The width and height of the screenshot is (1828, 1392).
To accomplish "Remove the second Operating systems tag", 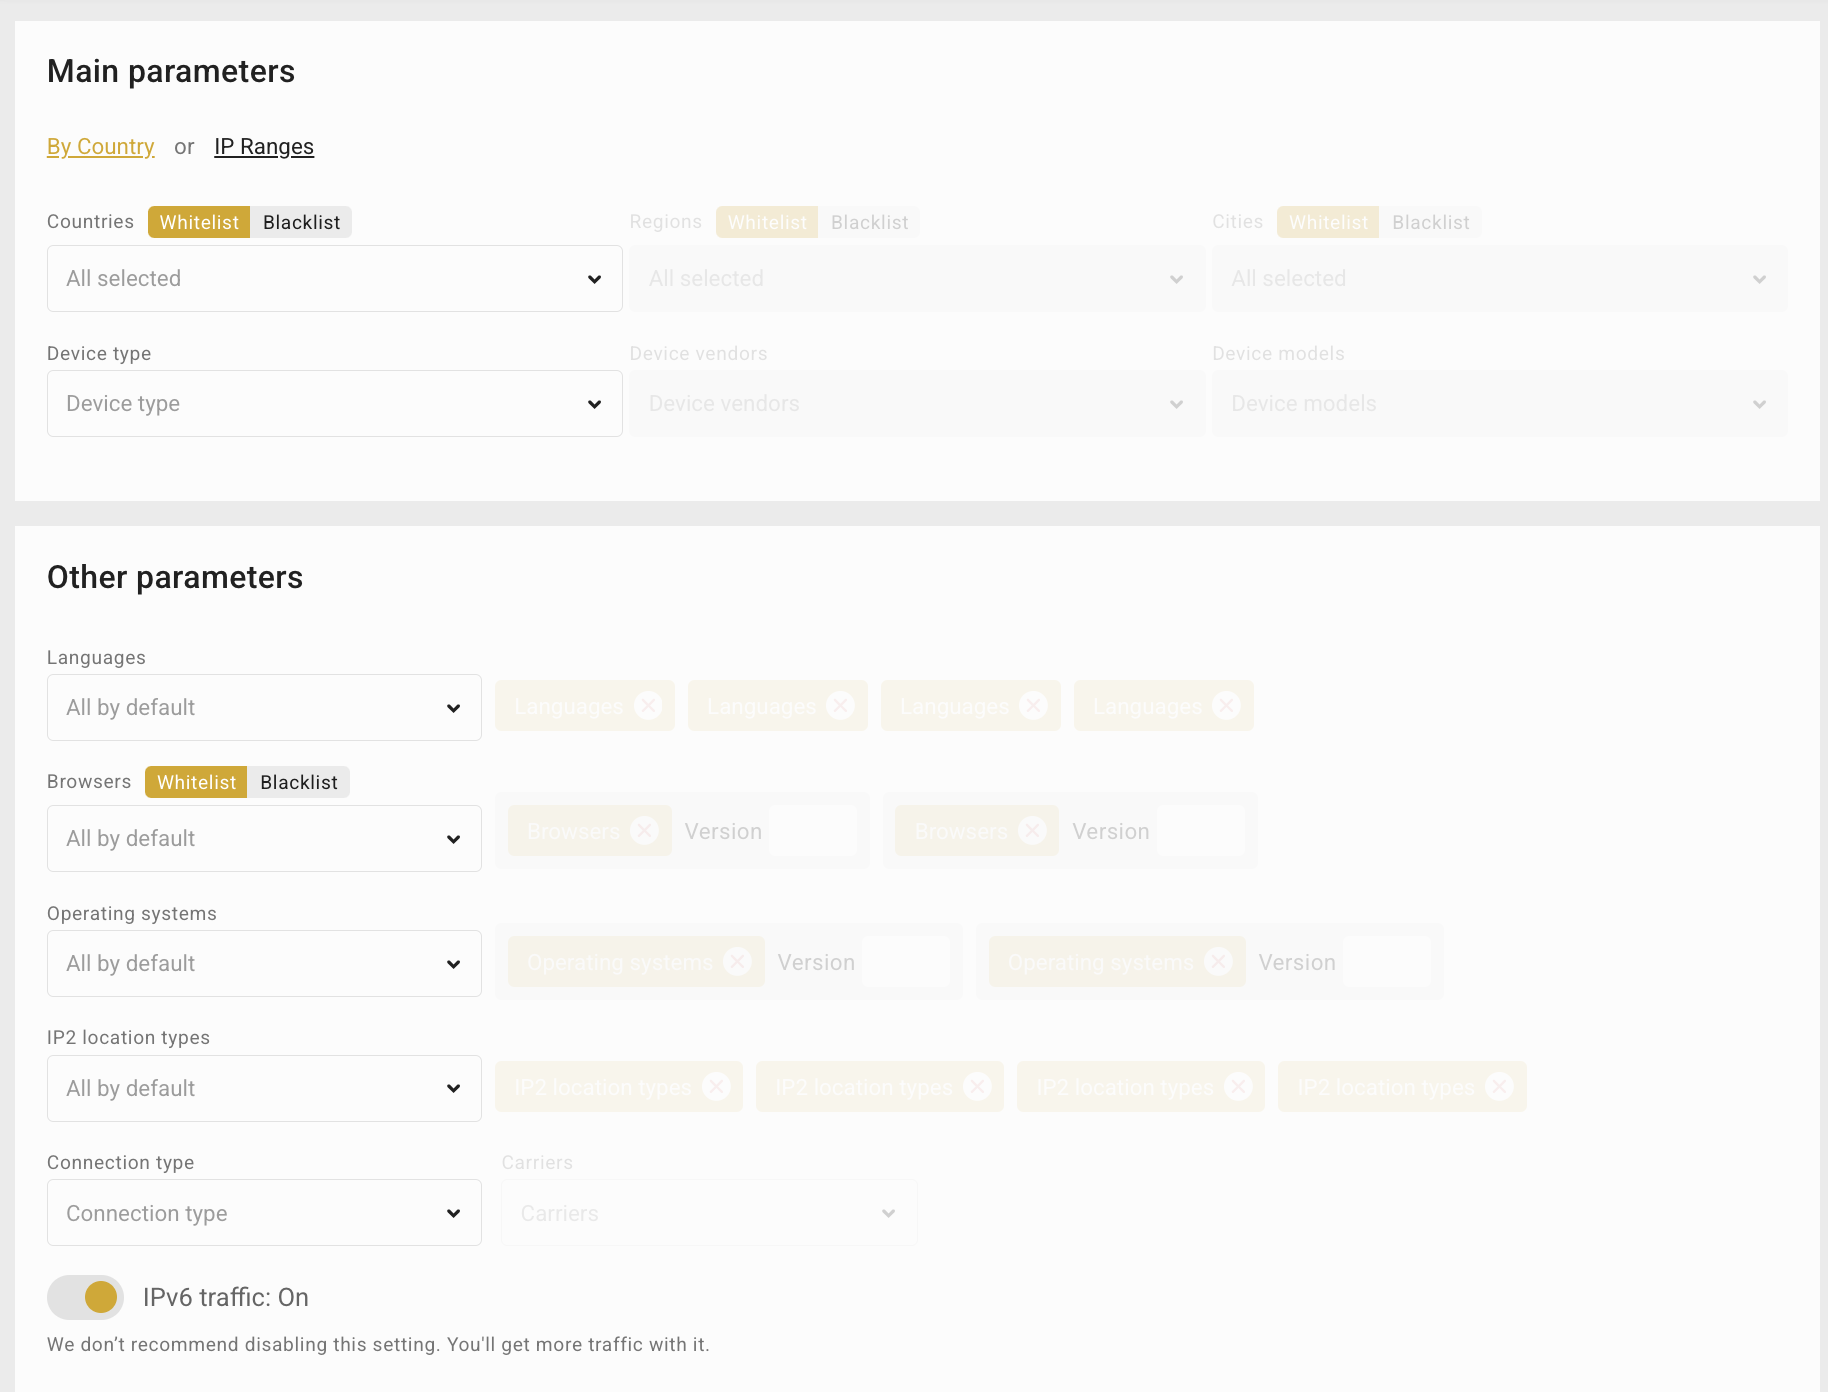I will pos(1218,962).
